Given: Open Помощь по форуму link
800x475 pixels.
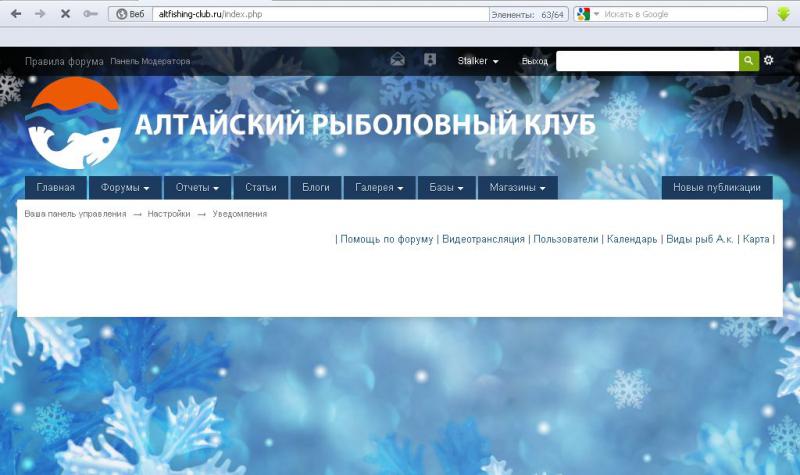Looking at the screenshot, I should [x=387, y=239].
